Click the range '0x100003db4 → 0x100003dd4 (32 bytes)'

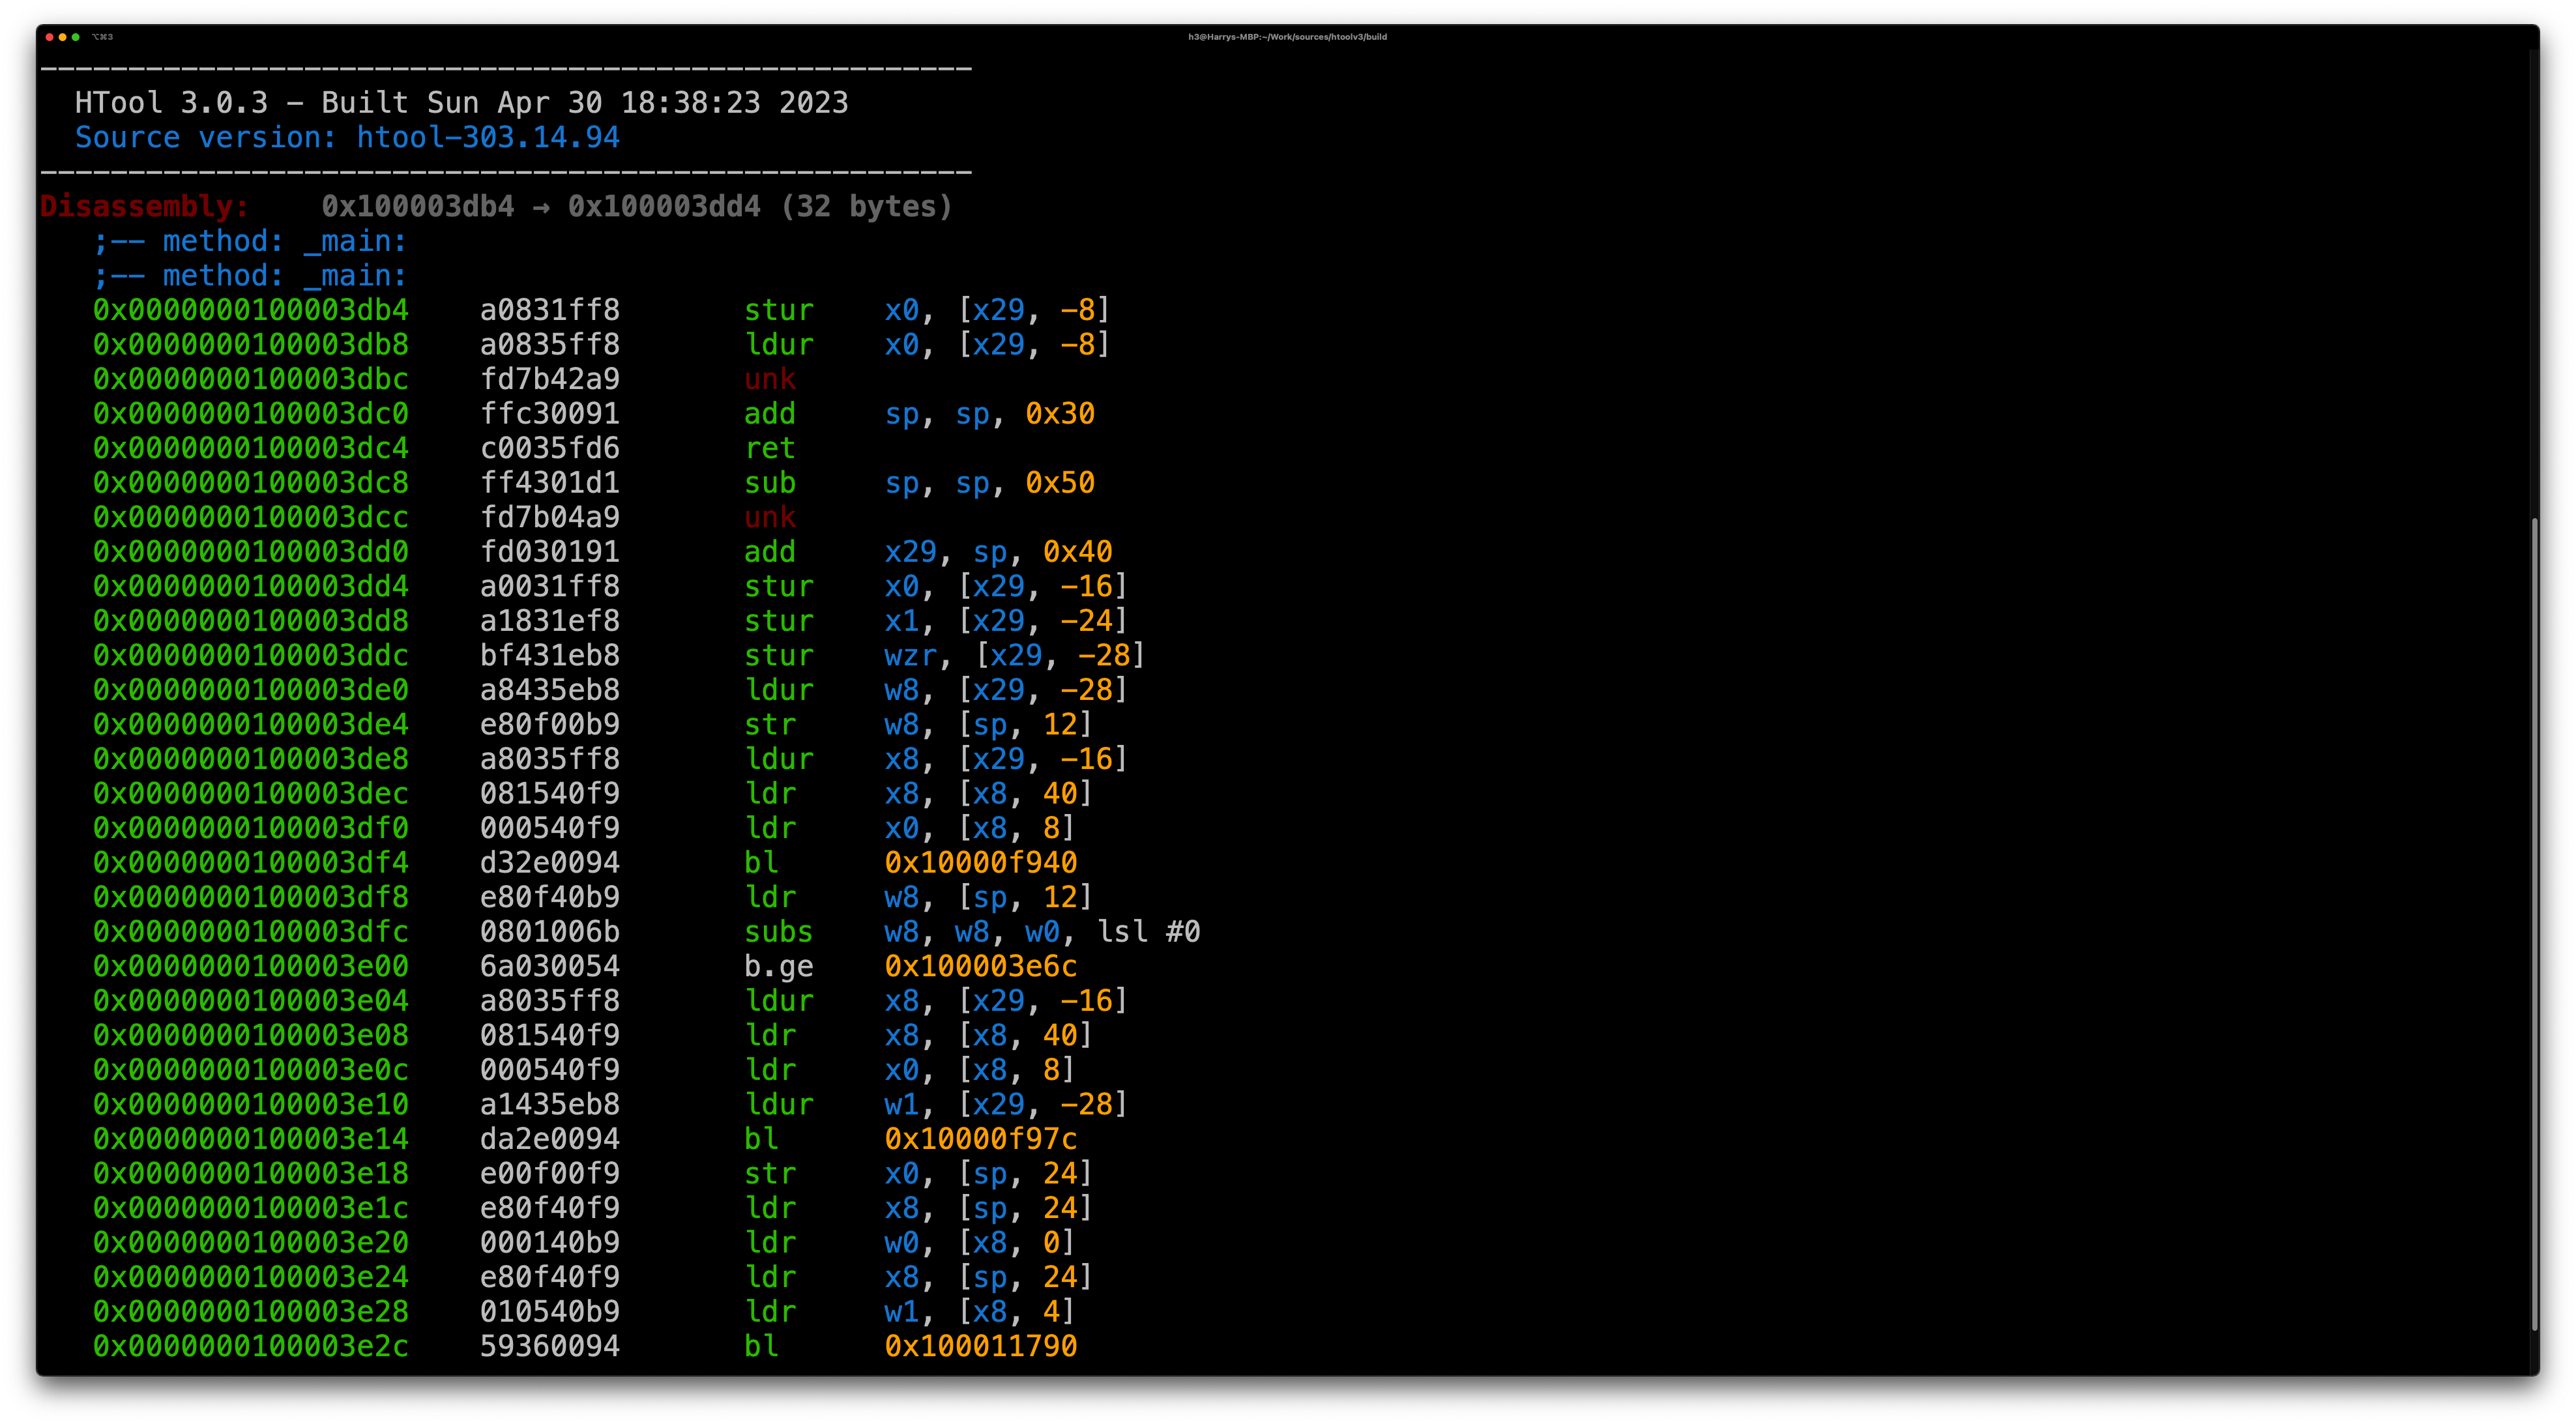point(637,207)
